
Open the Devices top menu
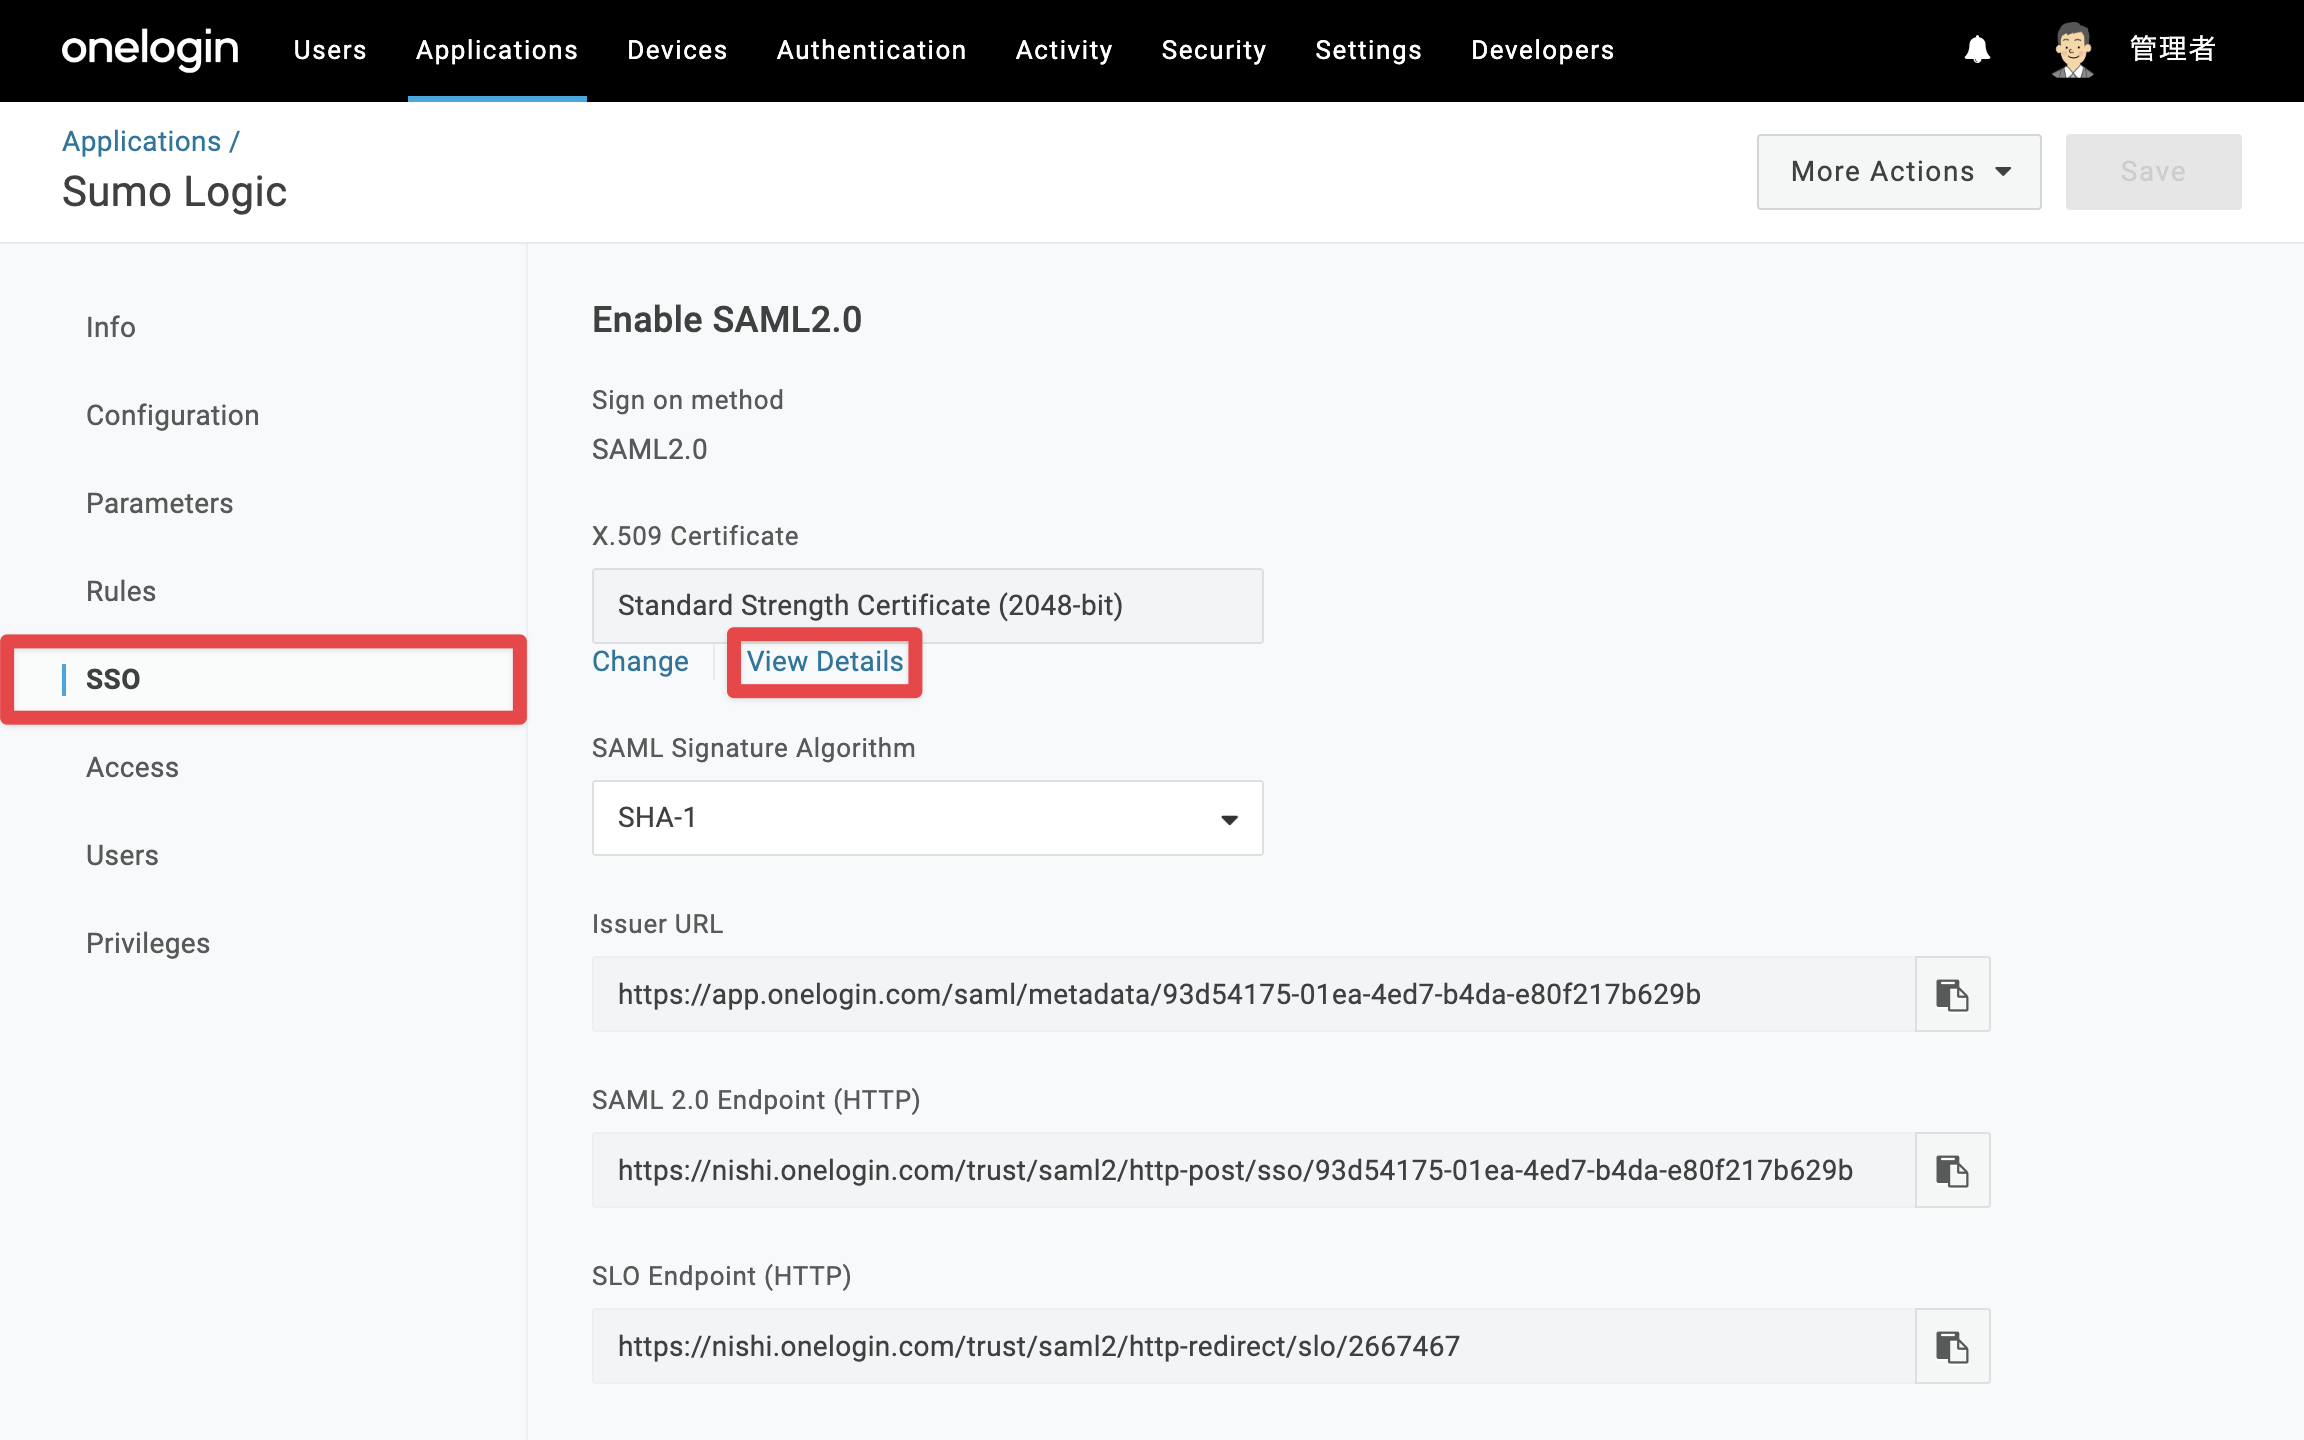click(x=677, y=50)
